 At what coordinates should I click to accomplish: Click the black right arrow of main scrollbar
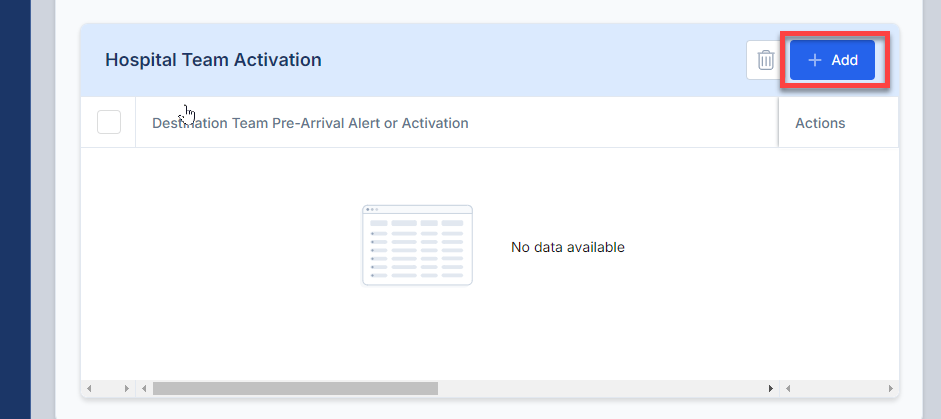[x=771, y=388]
